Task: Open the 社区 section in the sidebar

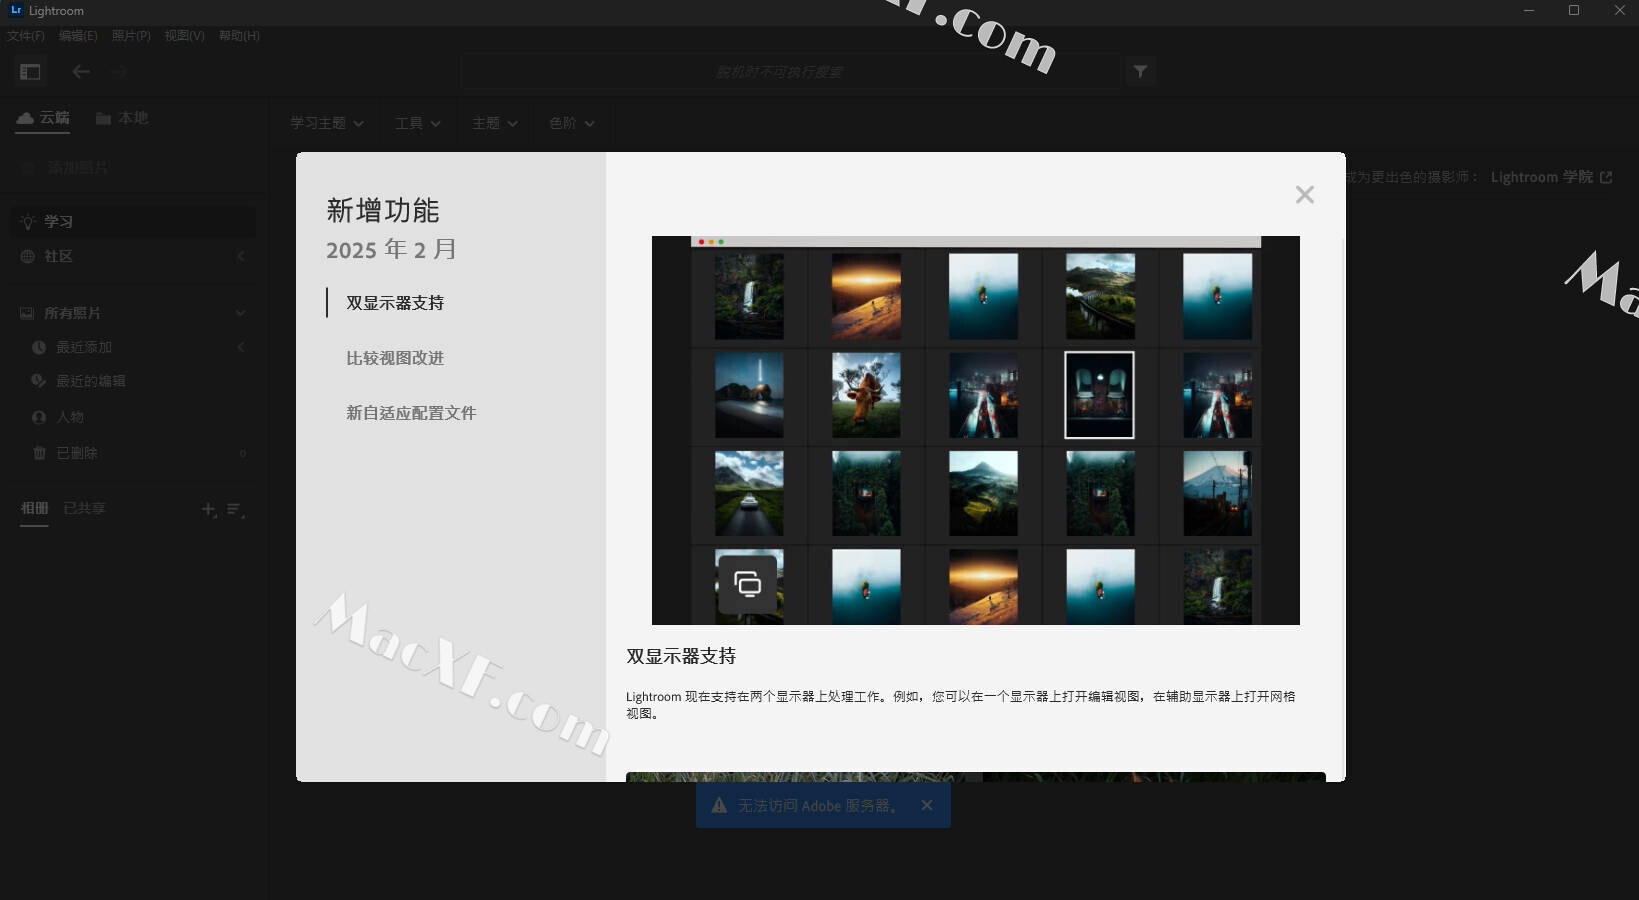Action: coord(133,257)
